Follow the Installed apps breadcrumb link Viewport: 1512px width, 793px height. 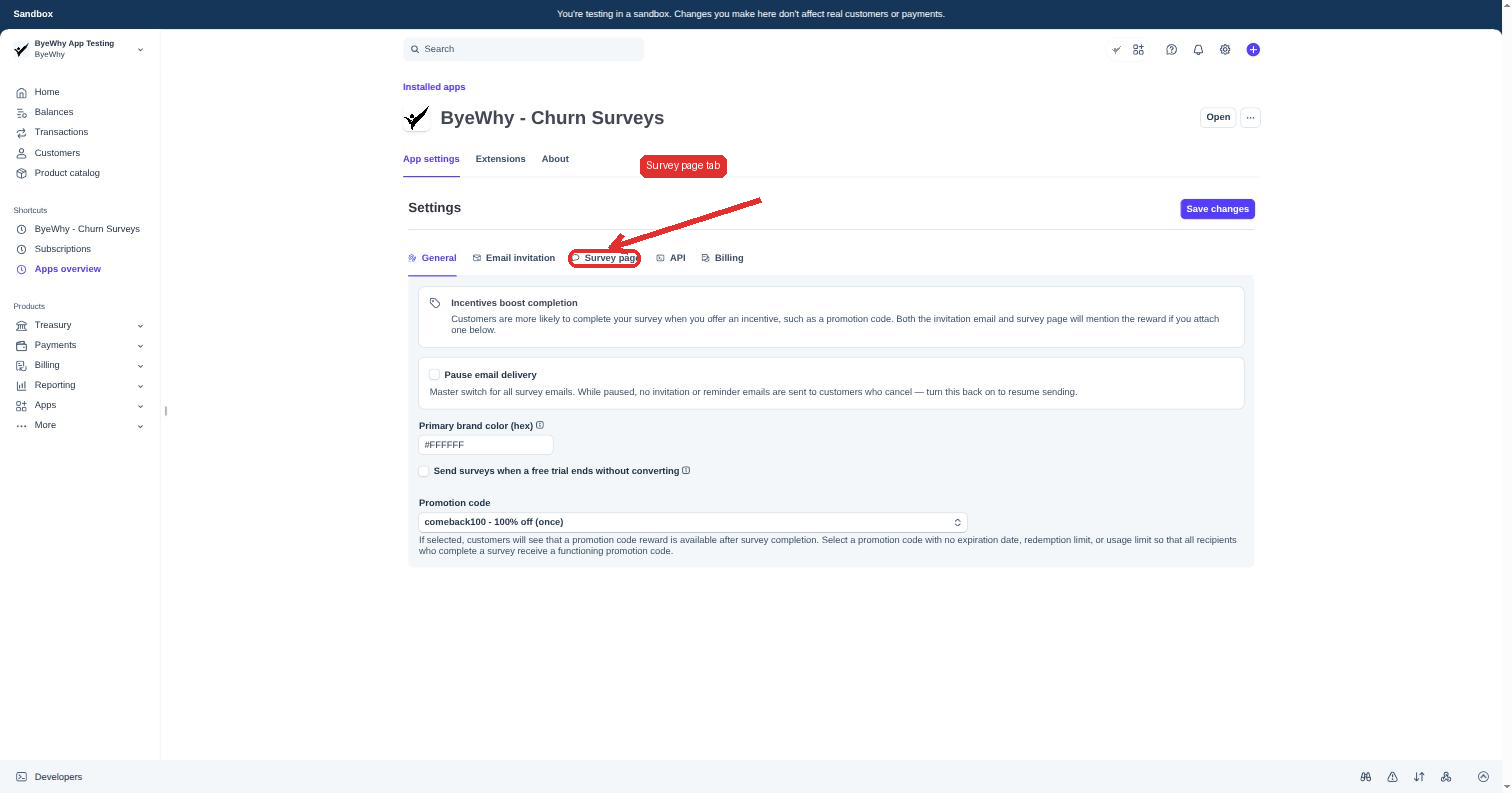(434, 87)
